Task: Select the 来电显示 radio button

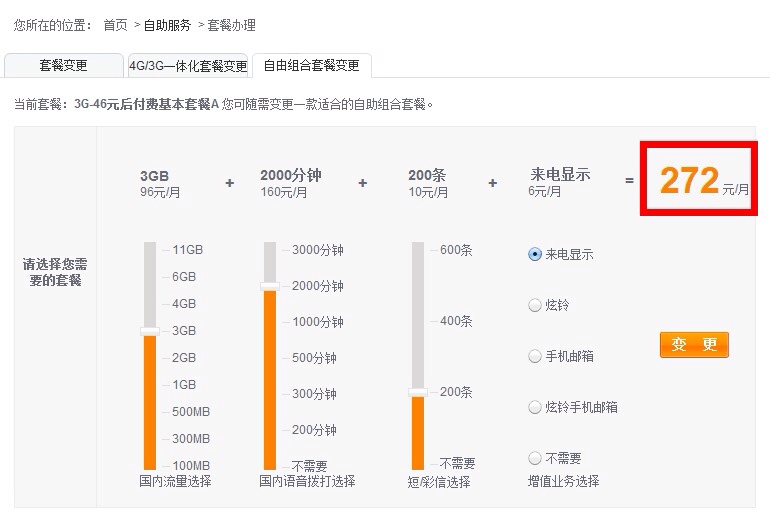Action: click(x=535, y=254)
